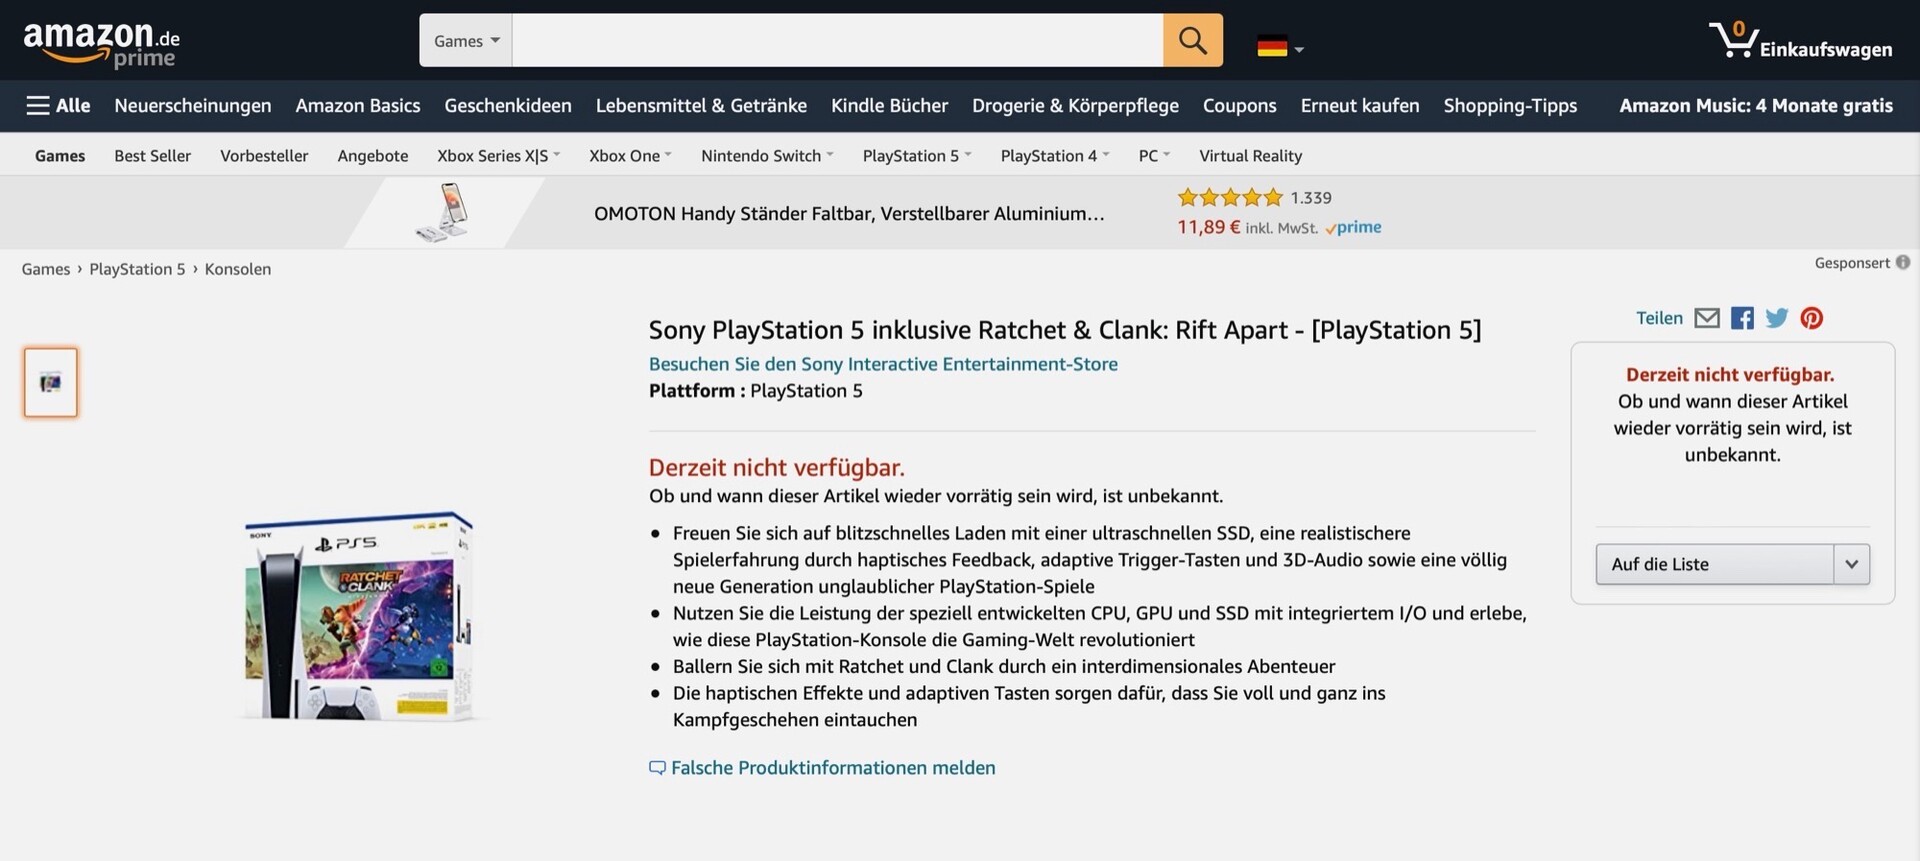Go to Best Seller tab
1920x861 pixels.
[152, 156]
